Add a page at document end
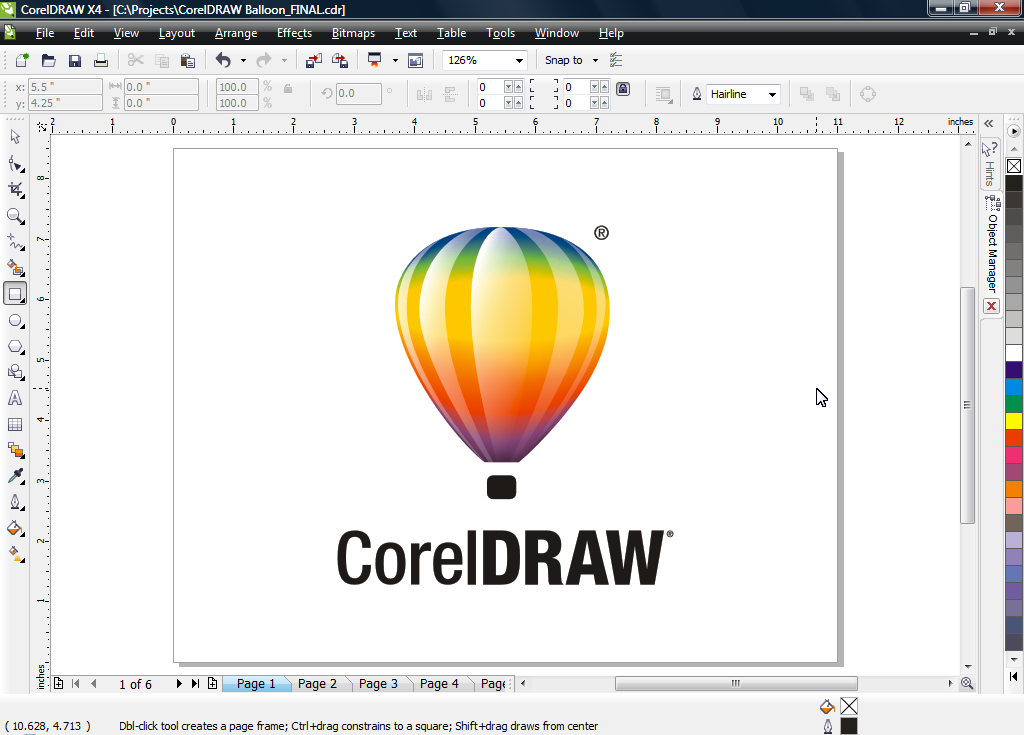 click(x=212, y=683)
